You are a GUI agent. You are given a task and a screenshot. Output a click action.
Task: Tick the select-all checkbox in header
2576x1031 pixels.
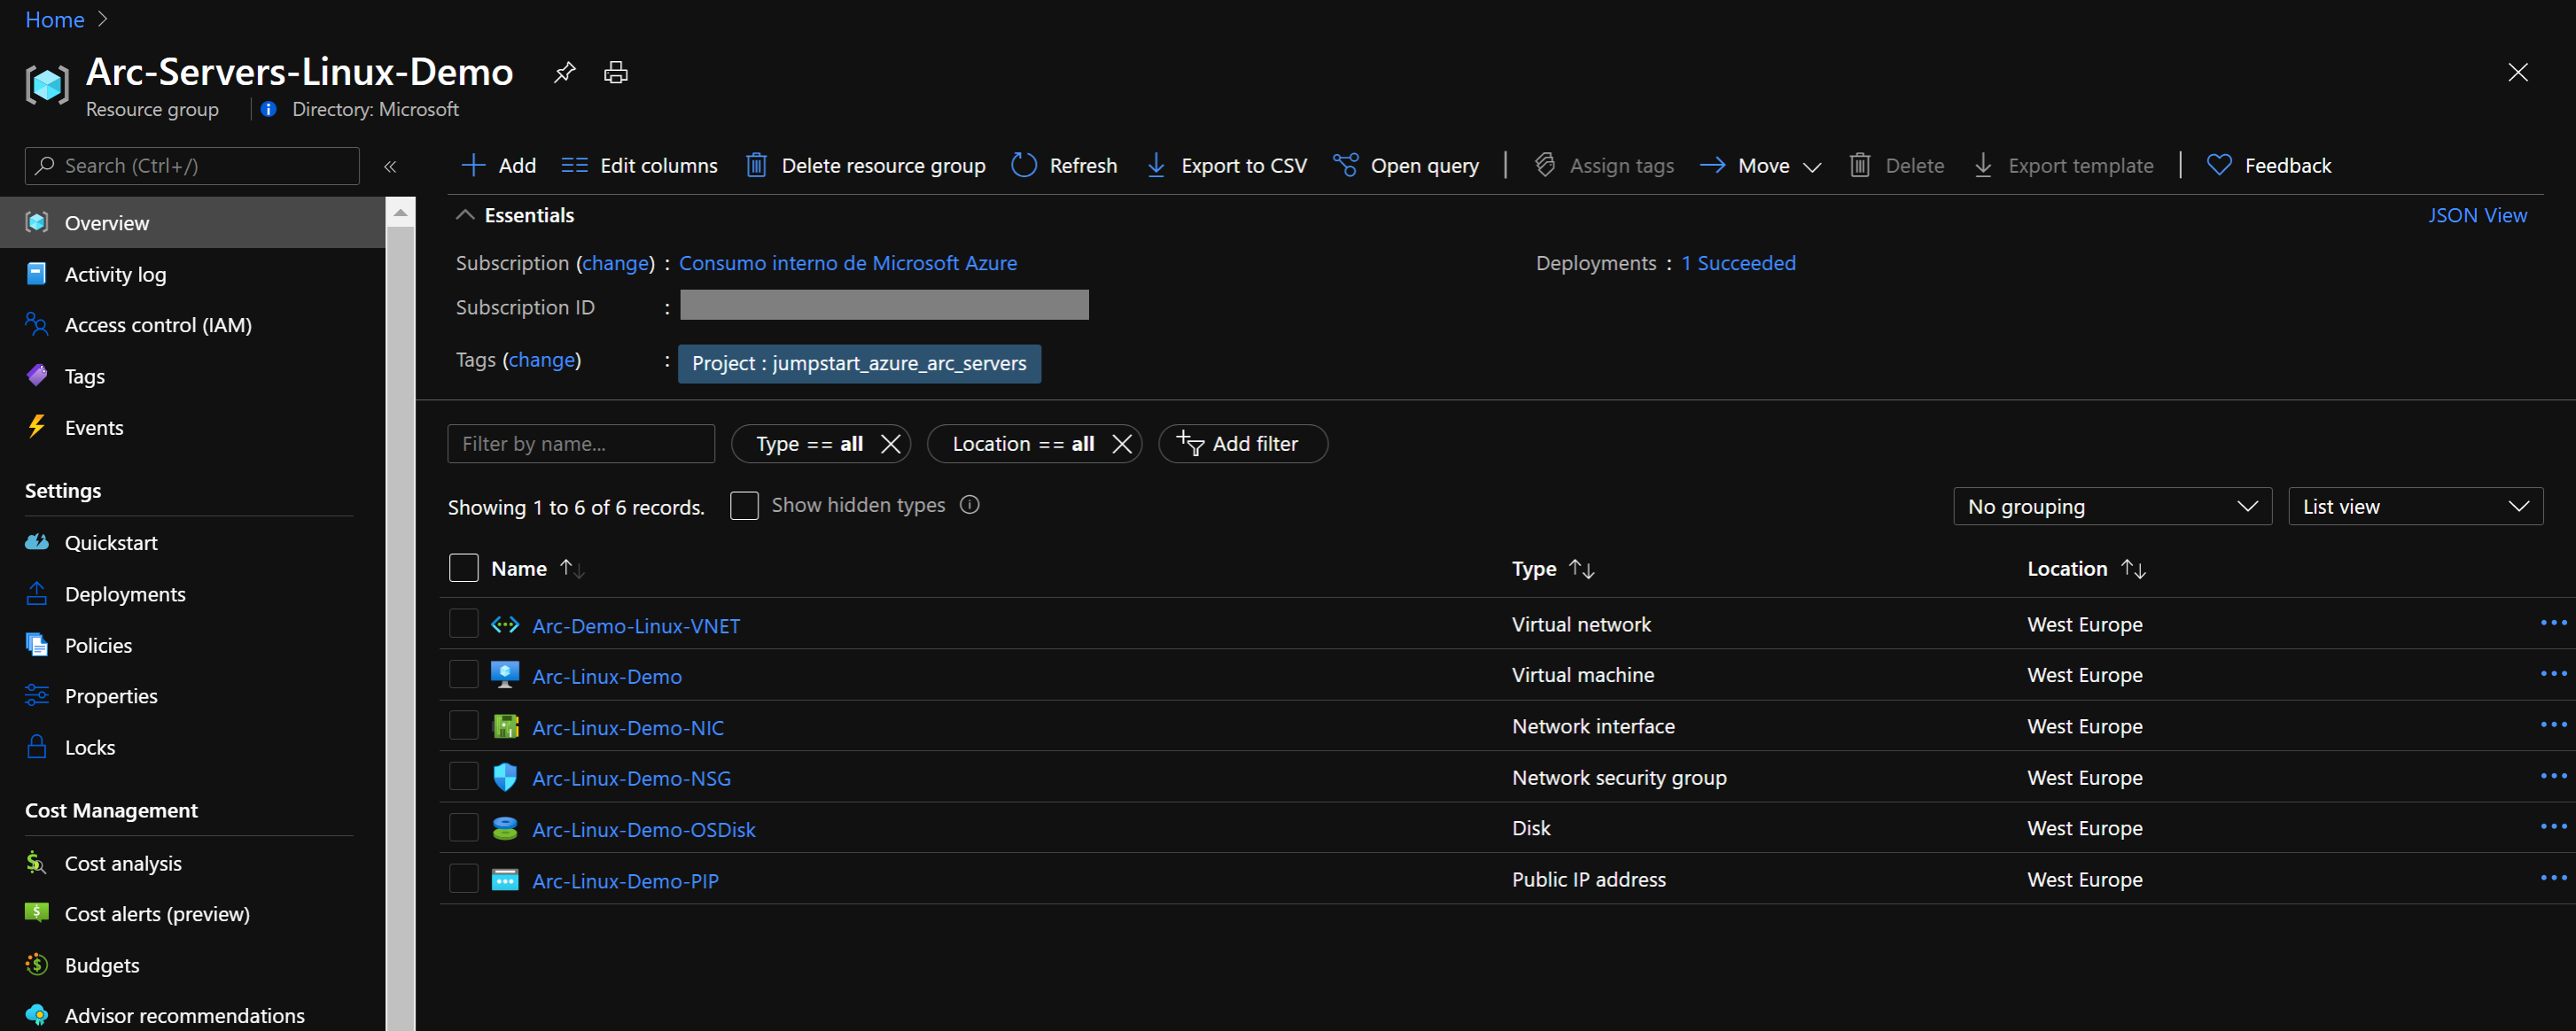464,568
